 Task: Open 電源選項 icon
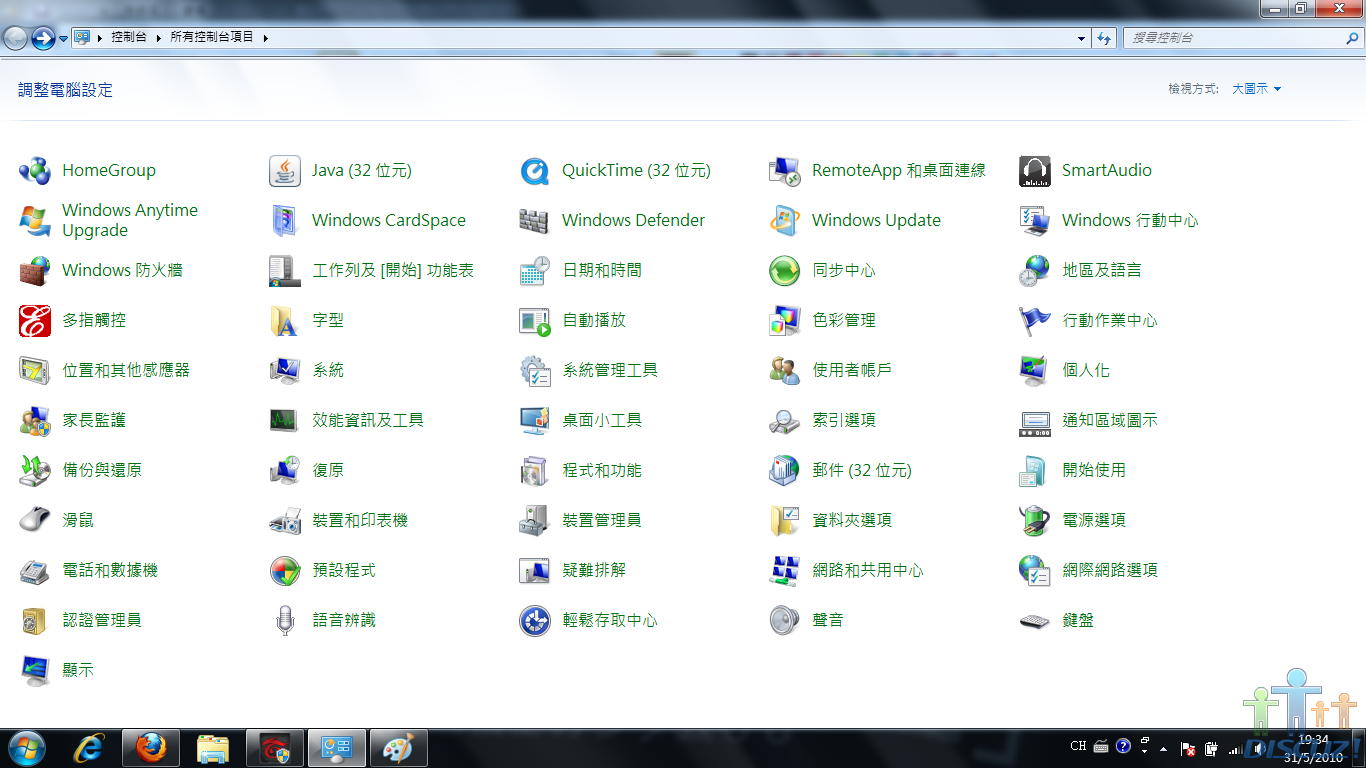pos(1035,521)
